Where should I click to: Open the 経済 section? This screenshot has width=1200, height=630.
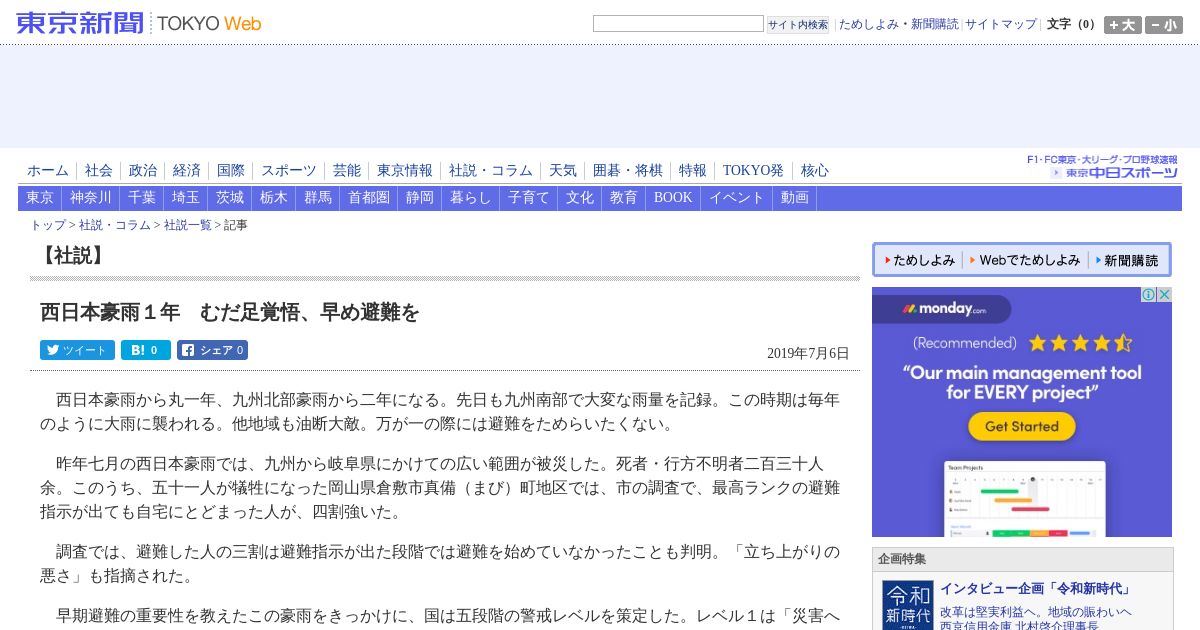pyautogui.click(x=187, y=171)
